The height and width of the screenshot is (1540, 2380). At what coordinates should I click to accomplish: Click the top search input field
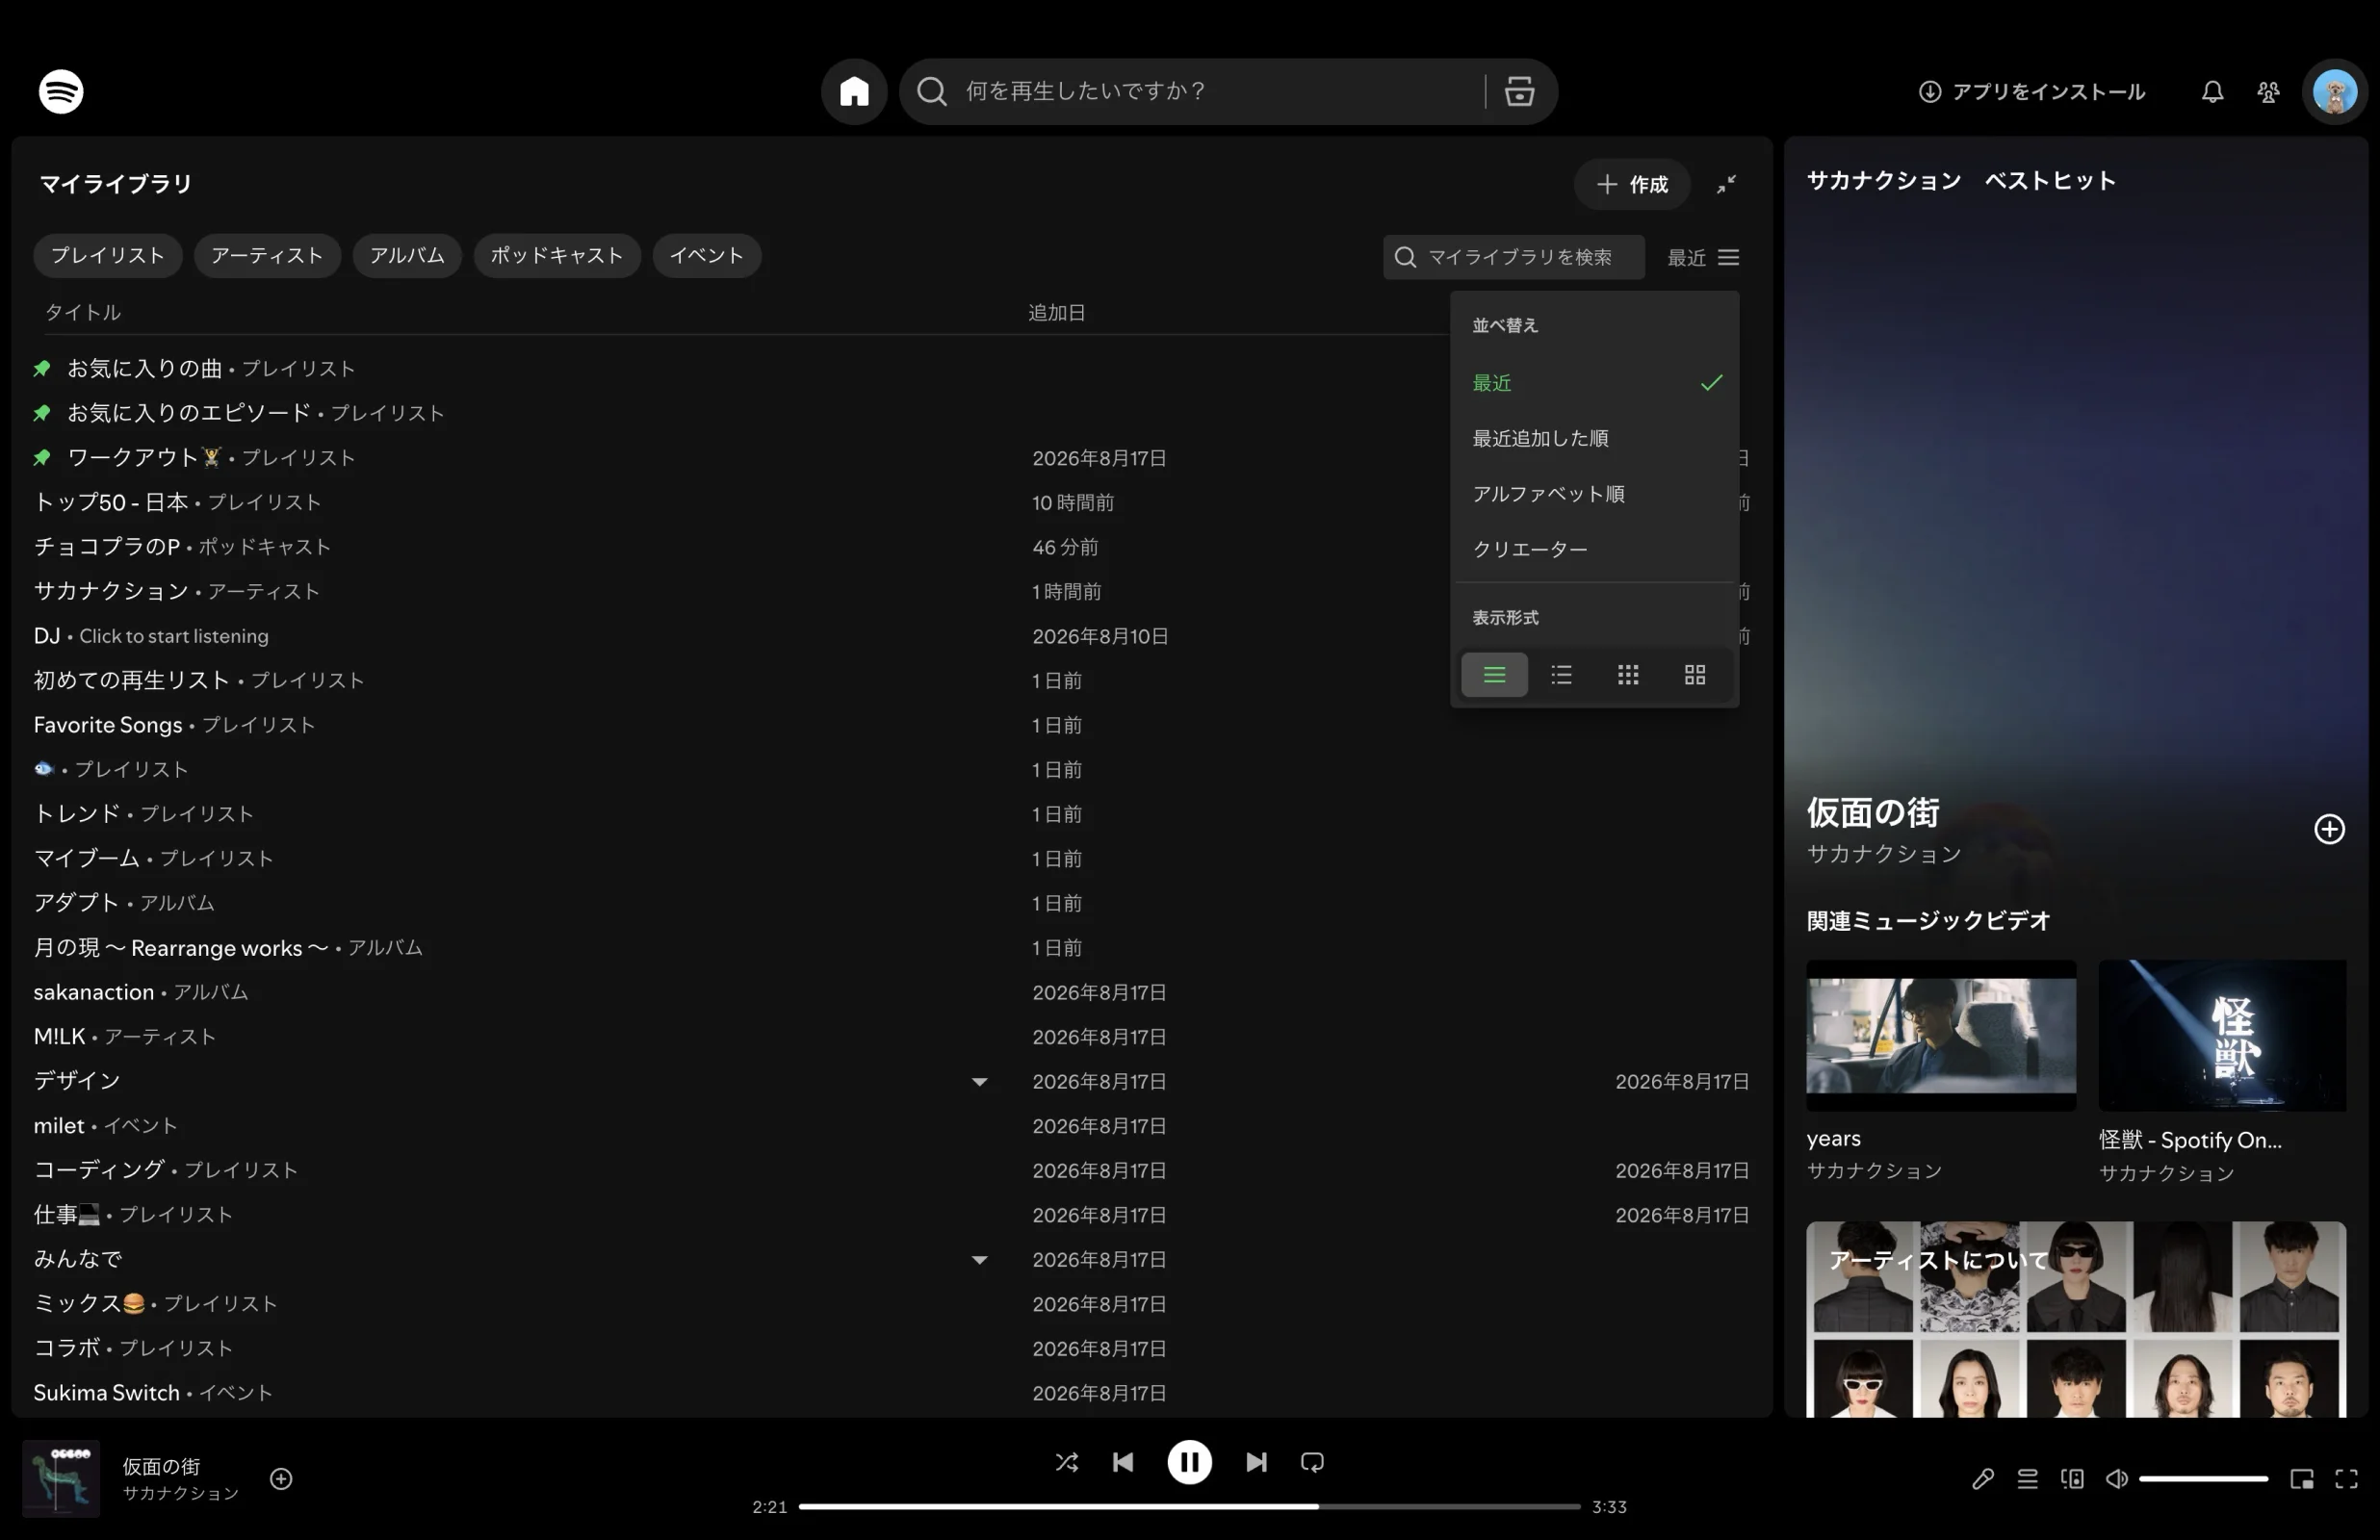[1215, 91]
